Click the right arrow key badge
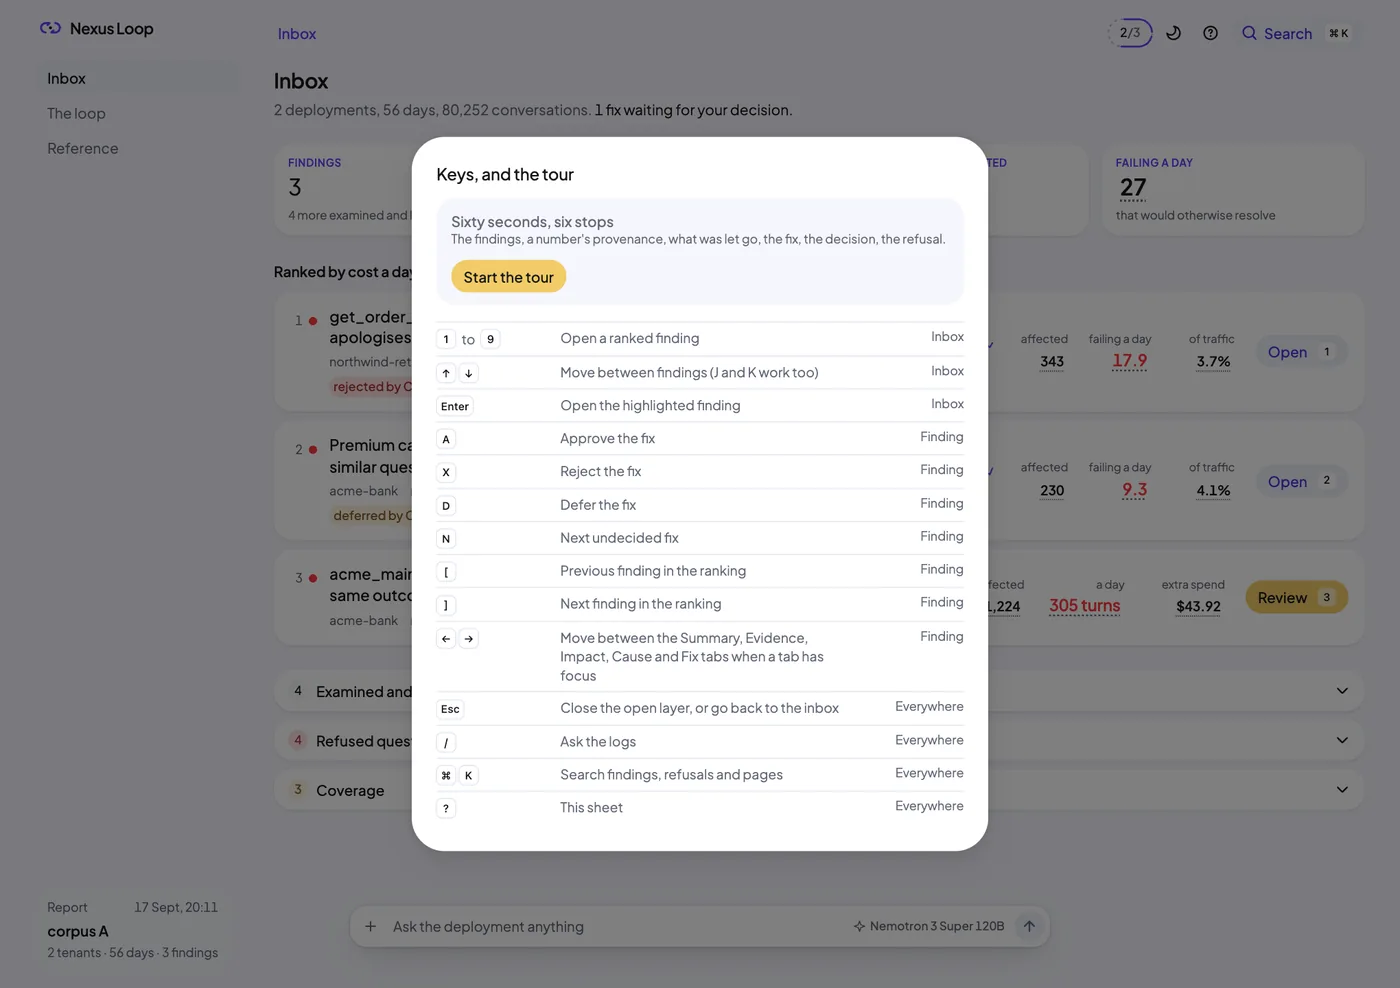The height and width of the screenshot is (988, 1400). [x=468, y=639]
